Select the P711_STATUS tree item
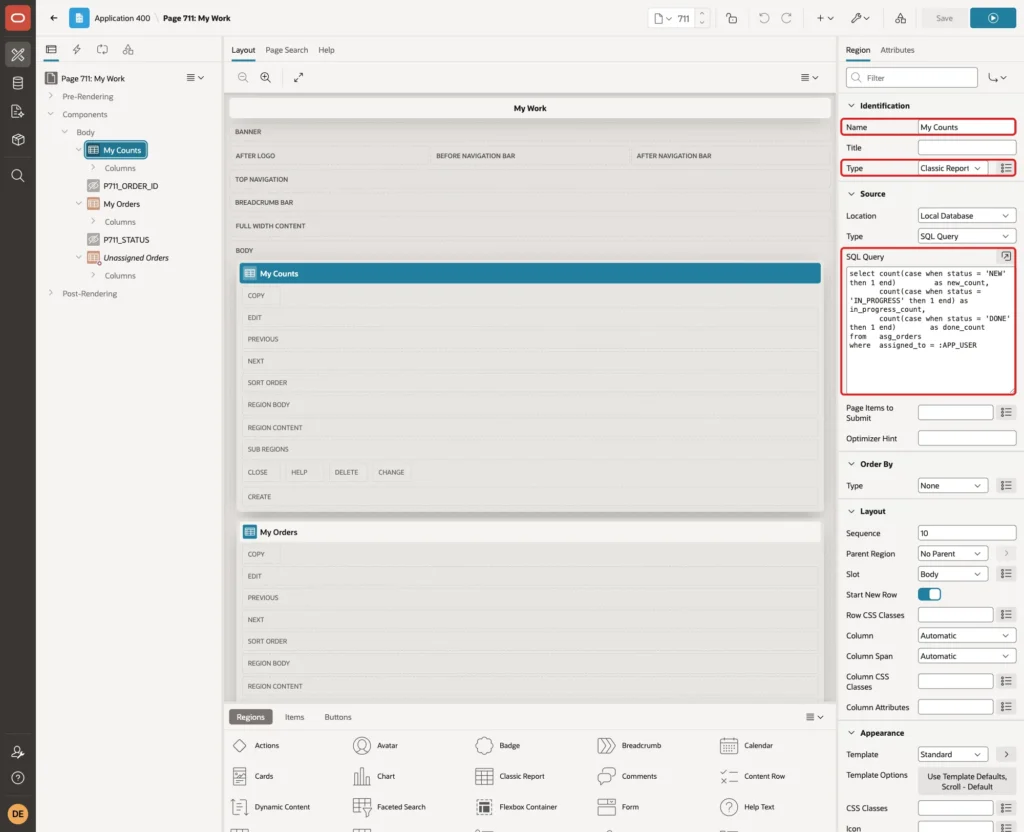The height and width of the screenshot is (832, 1024). coord(125,240)
